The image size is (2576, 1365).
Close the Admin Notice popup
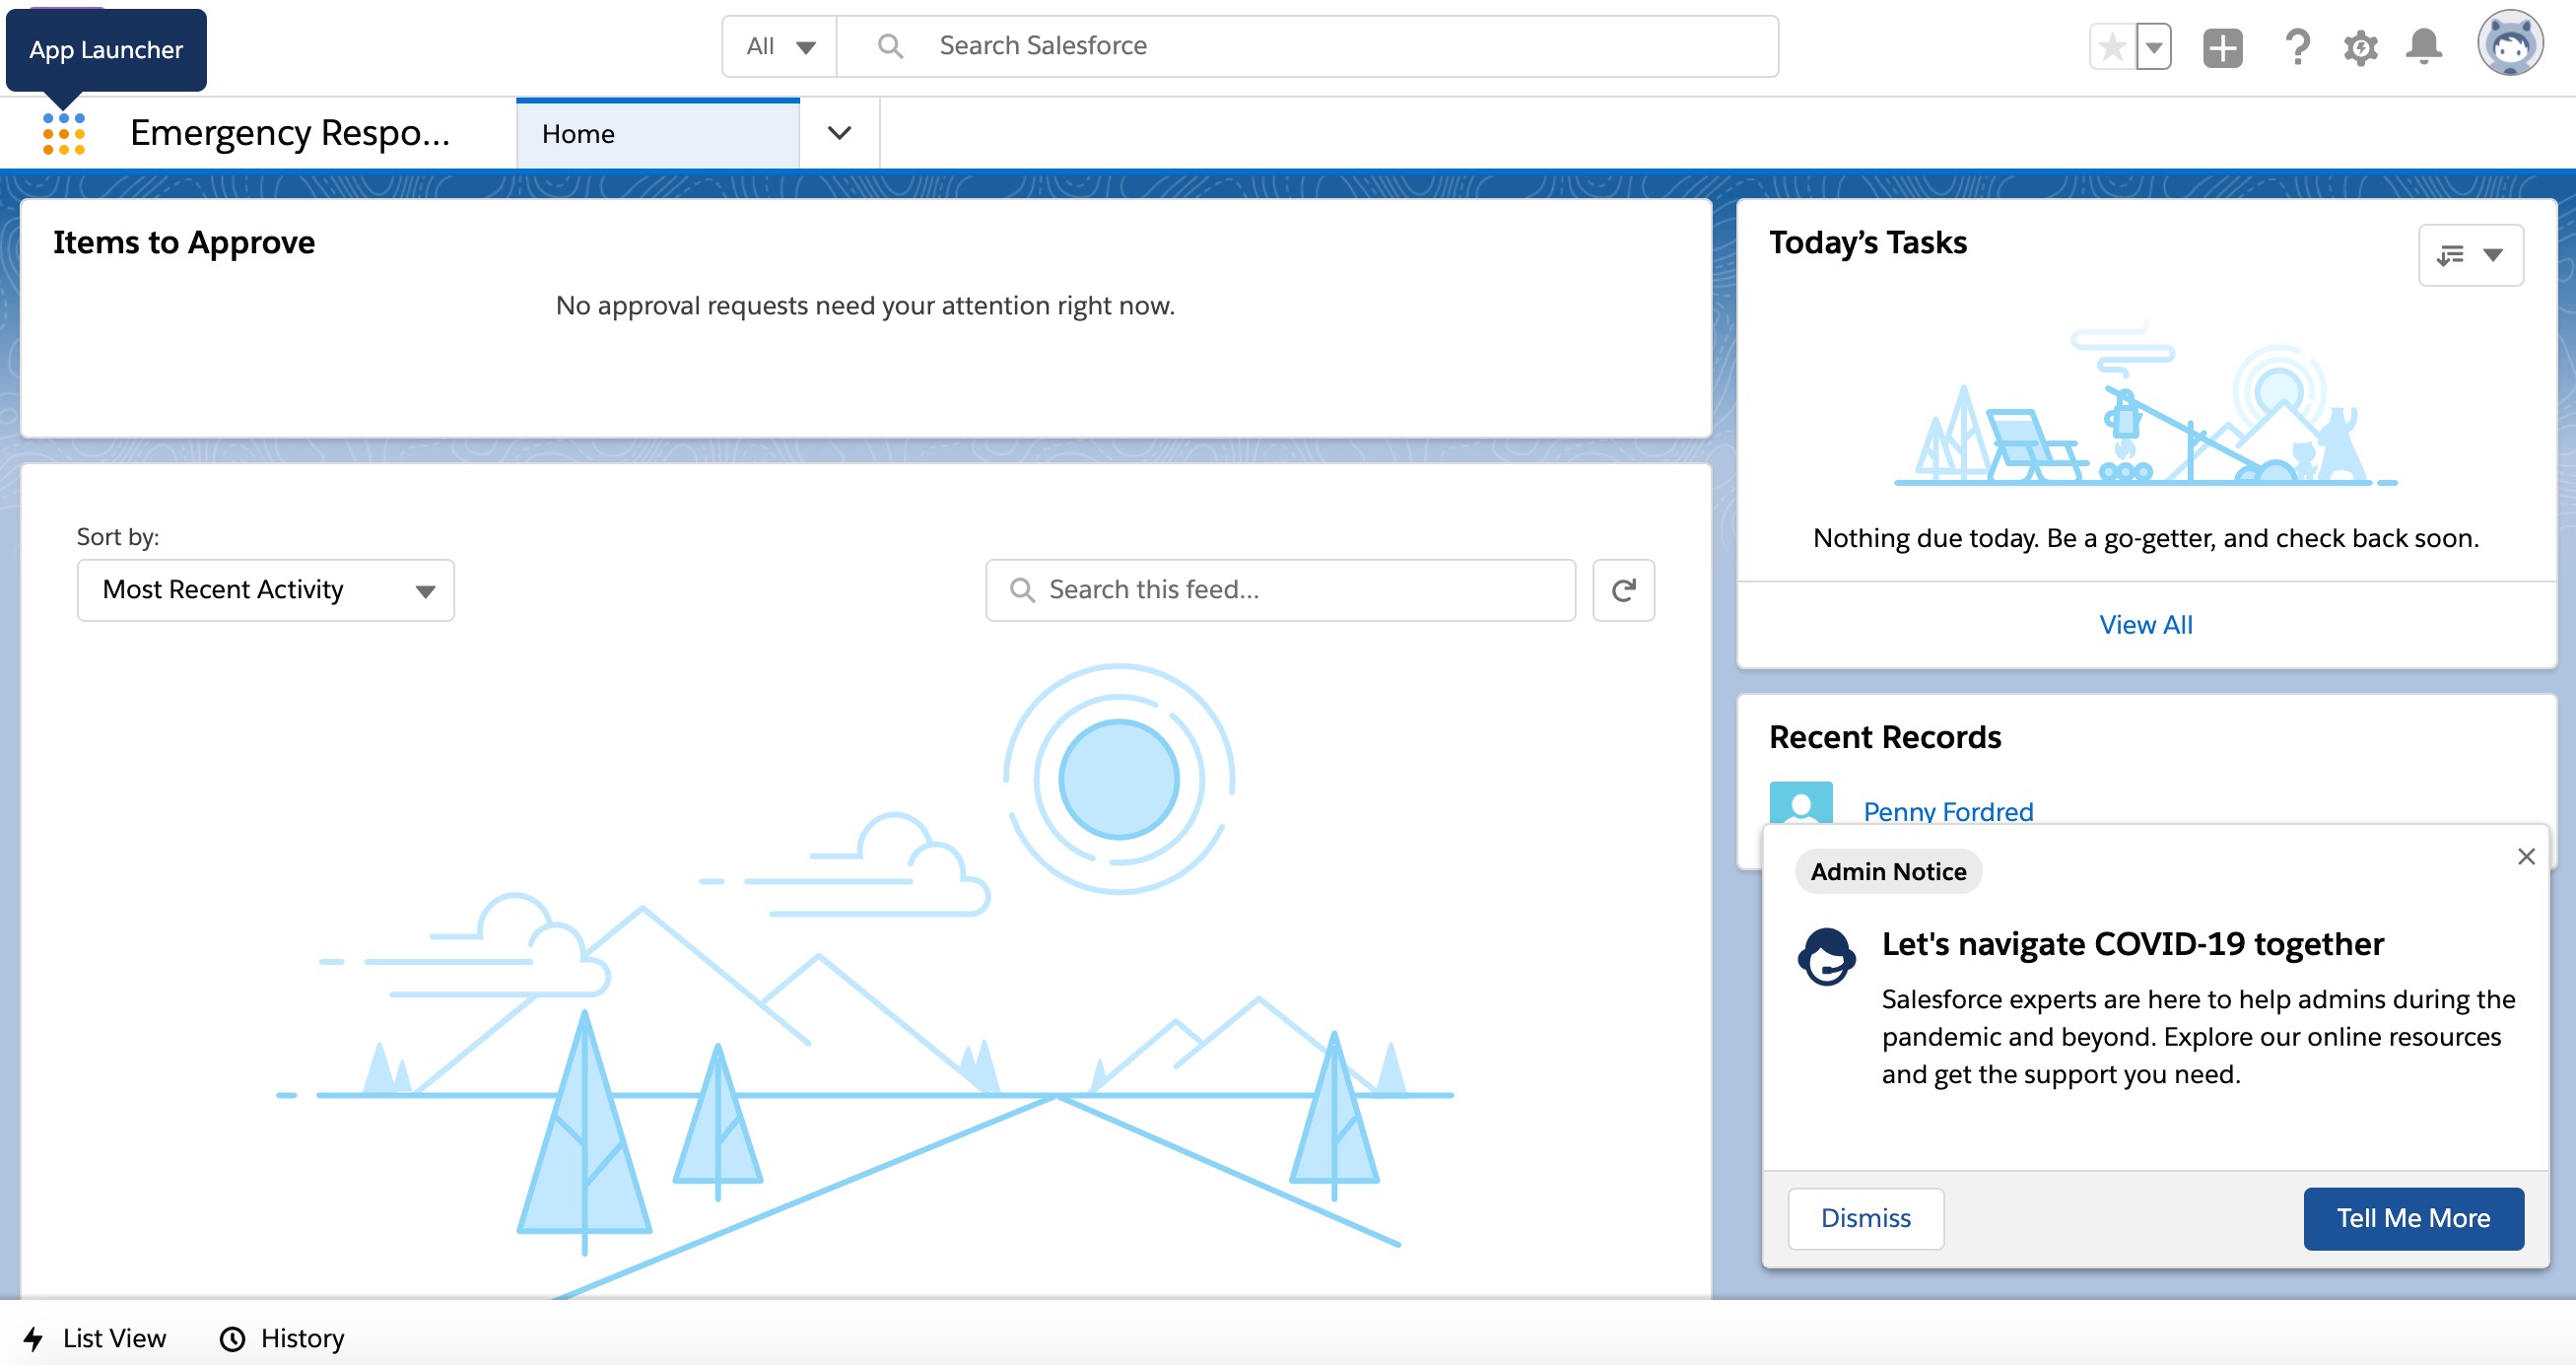coord(2526,856)
